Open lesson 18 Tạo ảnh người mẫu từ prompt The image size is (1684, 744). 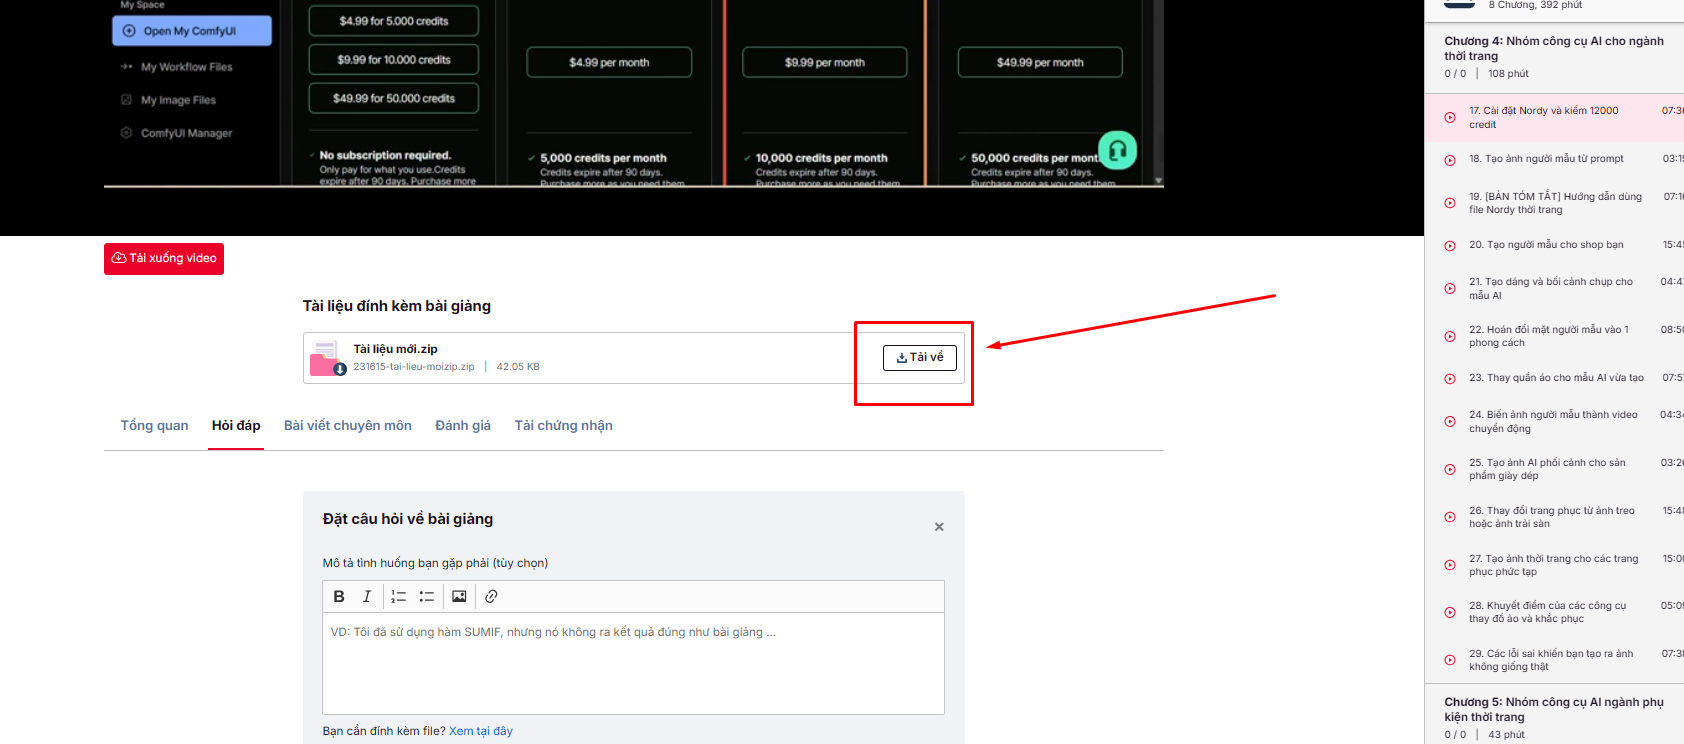[1554, 160]
